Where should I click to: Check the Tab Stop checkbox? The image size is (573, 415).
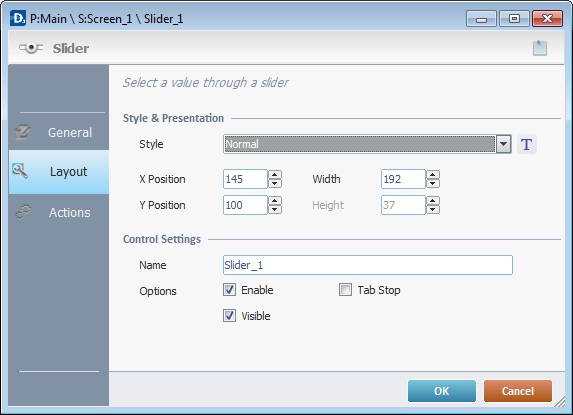point(345,290)
